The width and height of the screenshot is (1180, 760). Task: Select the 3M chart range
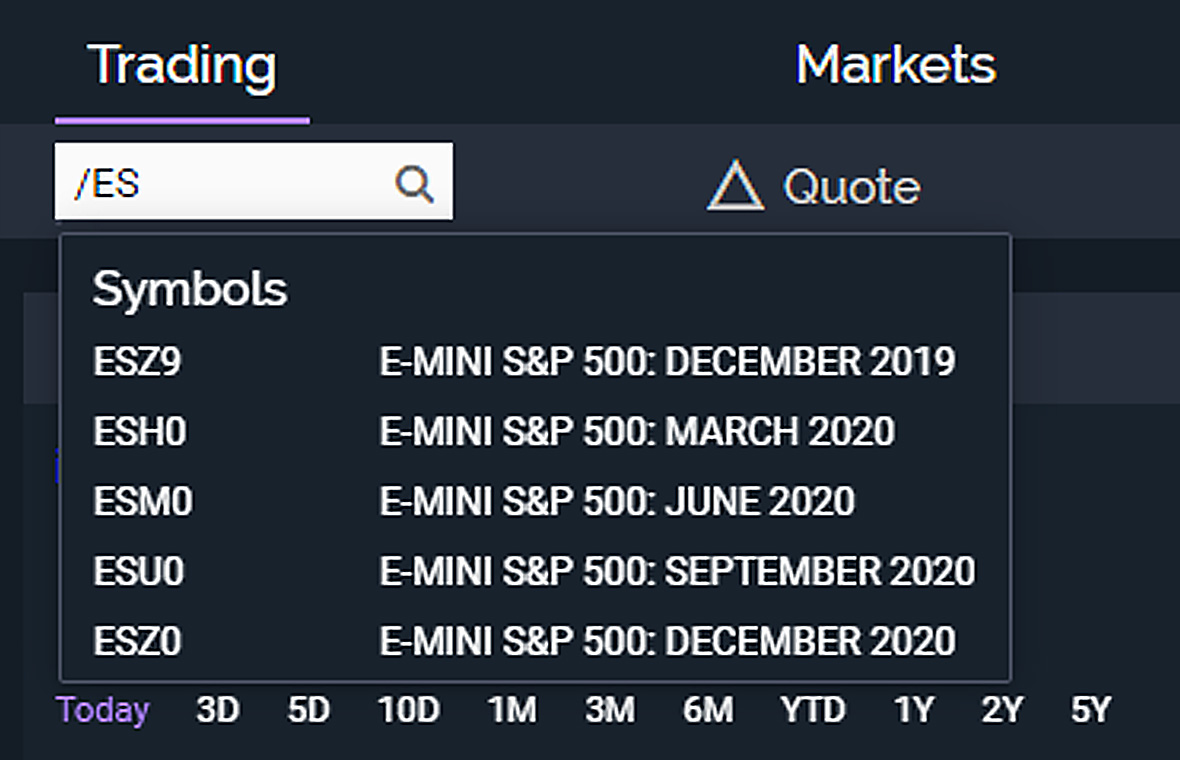610,711
